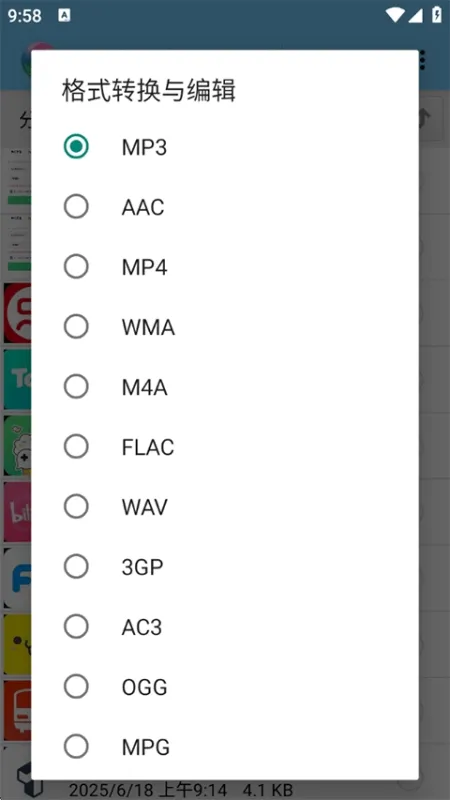Screen dimensions: 450x800
Task: Tap the WAV label text
Action: [144, 507]
